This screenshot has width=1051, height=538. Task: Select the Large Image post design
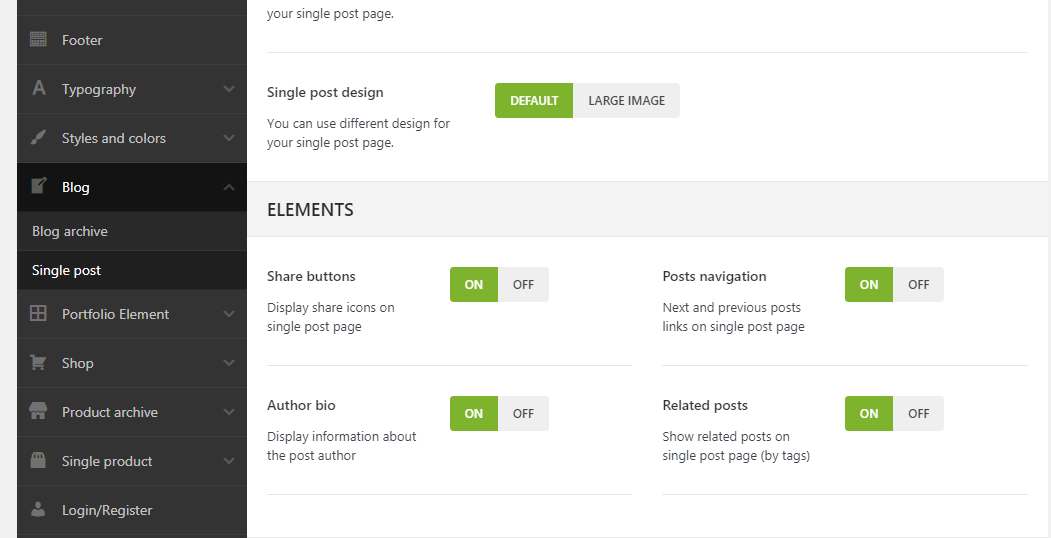click(626, 101)
